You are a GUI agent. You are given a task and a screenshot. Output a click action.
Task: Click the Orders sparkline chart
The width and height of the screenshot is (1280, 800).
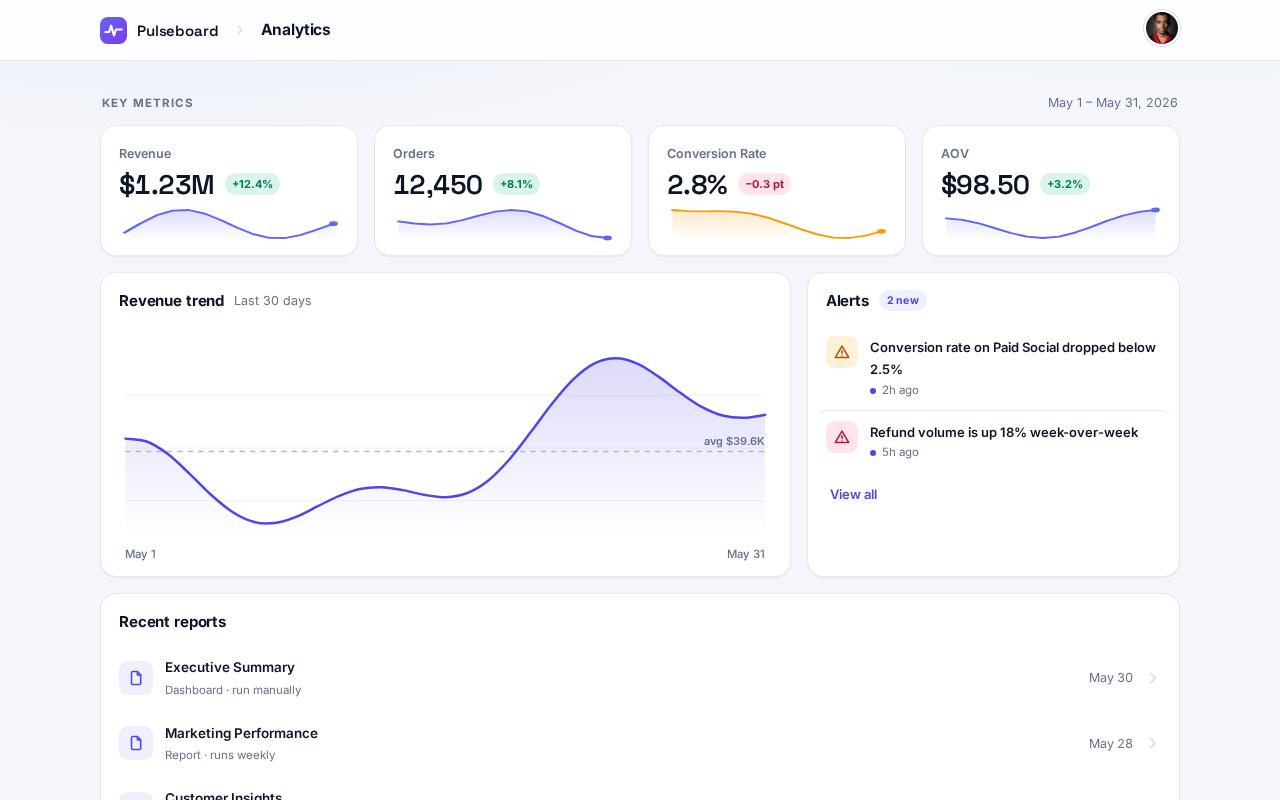(503, 224)
